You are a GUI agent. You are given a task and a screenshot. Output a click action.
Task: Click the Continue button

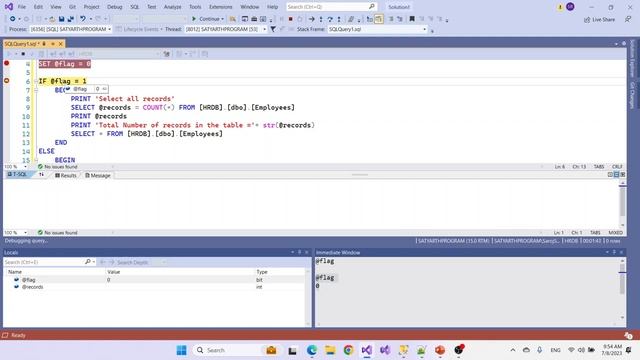(206, 19)
